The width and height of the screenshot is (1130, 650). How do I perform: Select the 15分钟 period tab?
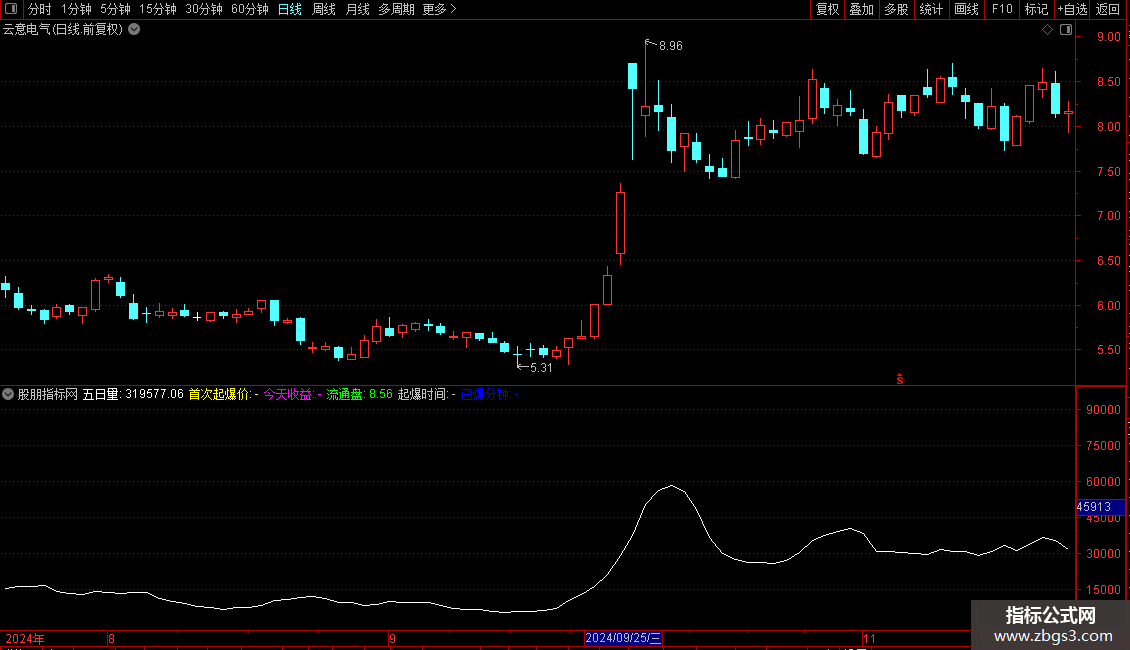click(x=158, y=9)
